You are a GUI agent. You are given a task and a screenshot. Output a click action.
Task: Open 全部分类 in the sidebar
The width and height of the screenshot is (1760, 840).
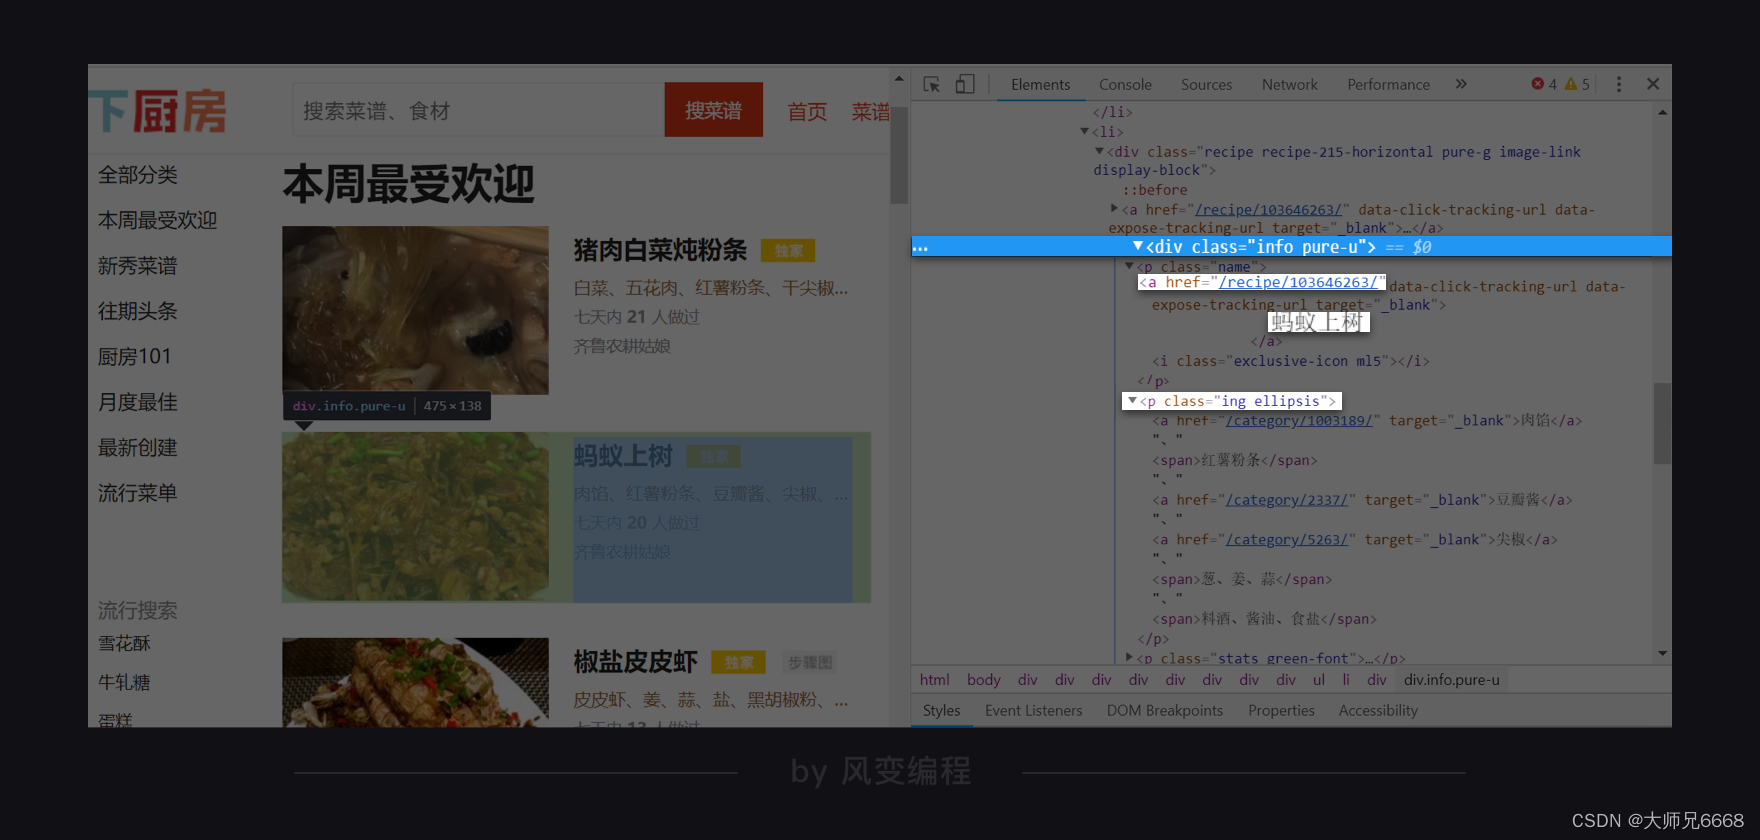[138, 175]
